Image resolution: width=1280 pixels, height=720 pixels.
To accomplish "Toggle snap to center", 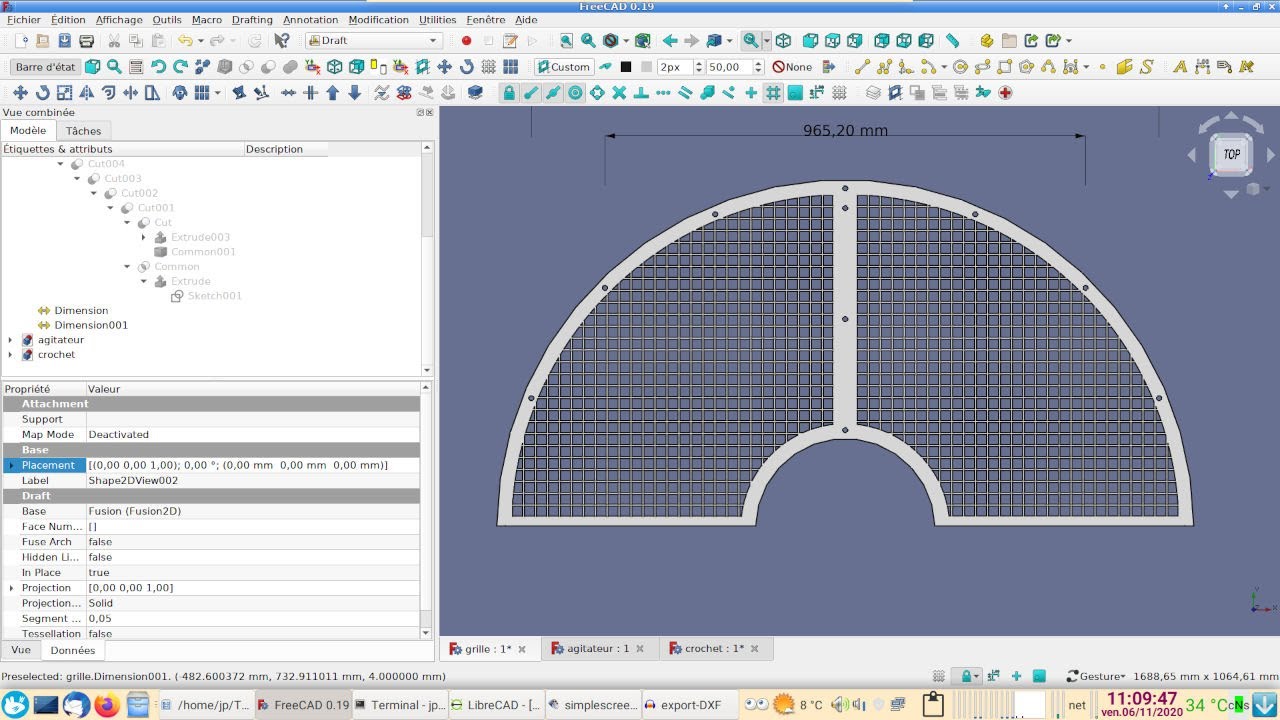I will tap(575, 93).
